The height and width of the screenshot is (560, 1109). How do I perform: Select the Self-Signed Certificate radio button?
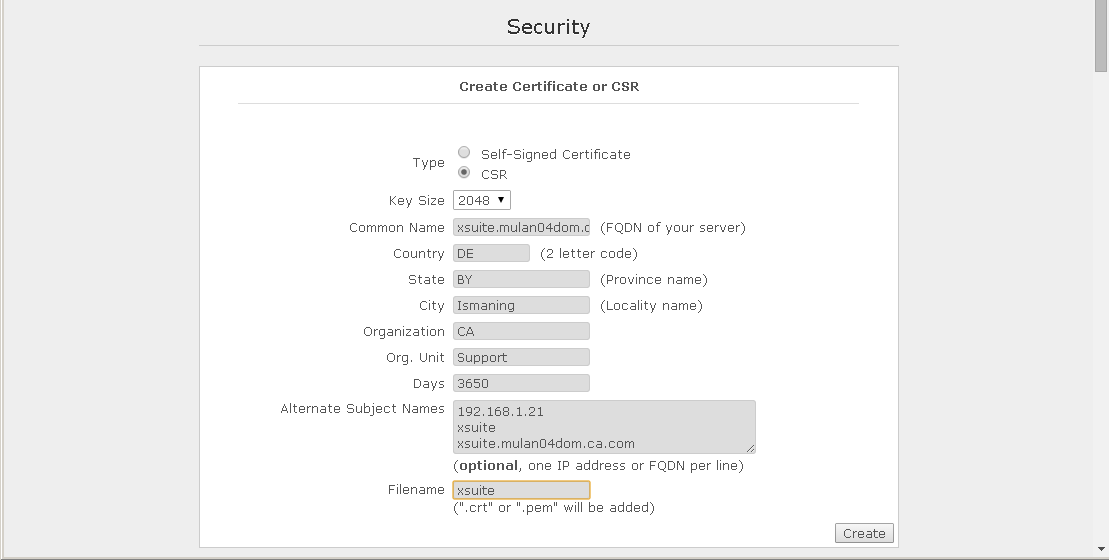click(464, 153)
